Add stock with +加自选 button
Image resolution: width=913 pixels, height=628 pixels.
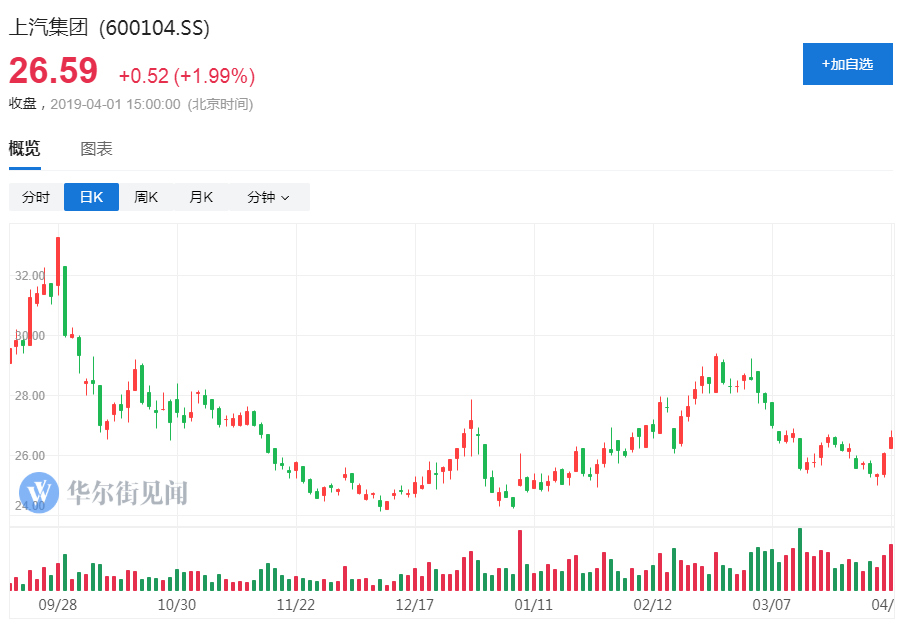847,64
